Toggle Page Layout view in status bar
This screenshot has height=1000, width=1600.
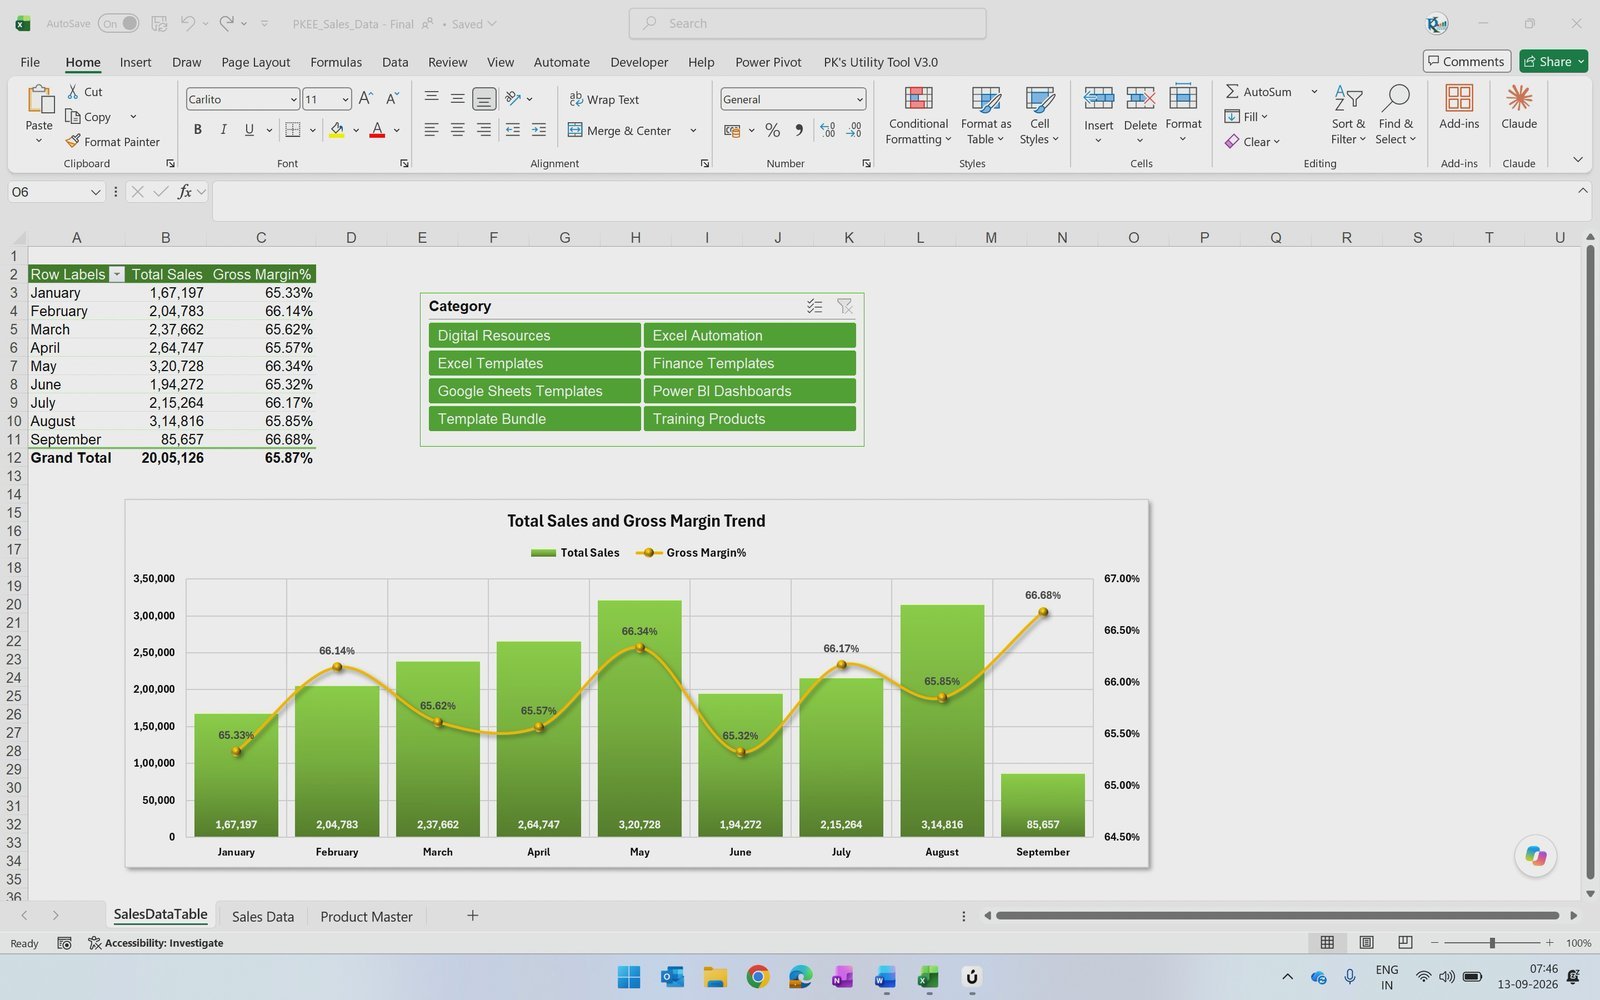click(1366, 942)
